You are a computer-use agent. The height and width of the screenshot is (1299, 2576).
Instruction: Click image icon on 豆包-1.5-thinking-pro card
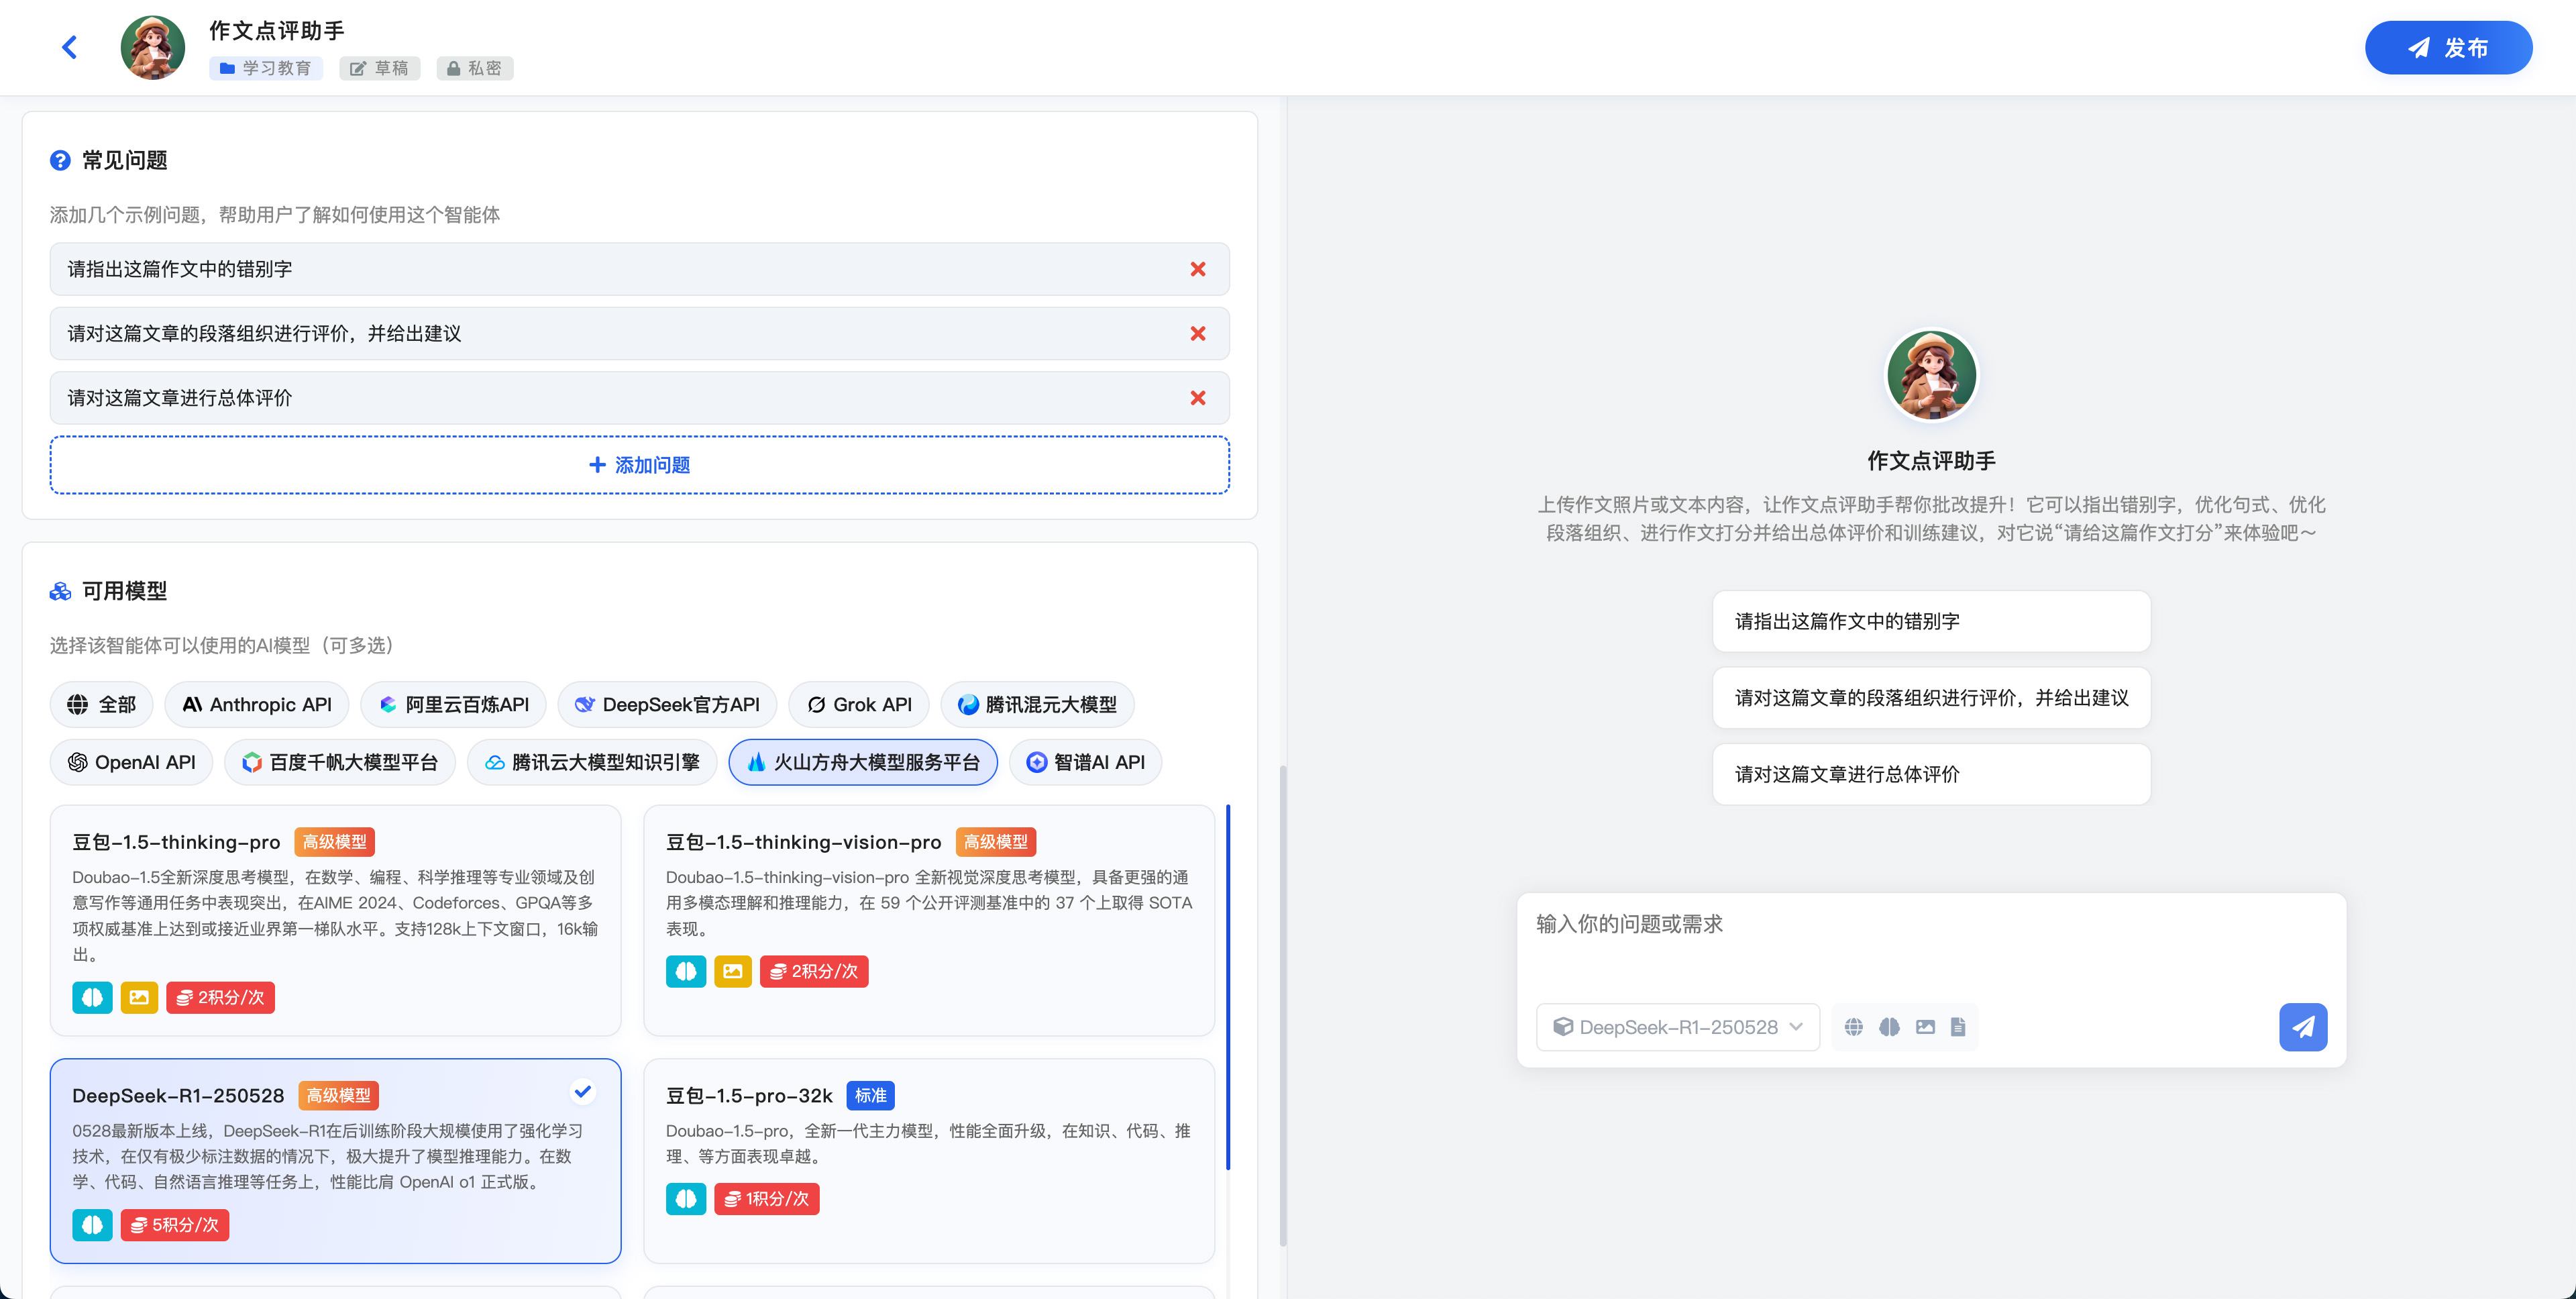point(139,997)
